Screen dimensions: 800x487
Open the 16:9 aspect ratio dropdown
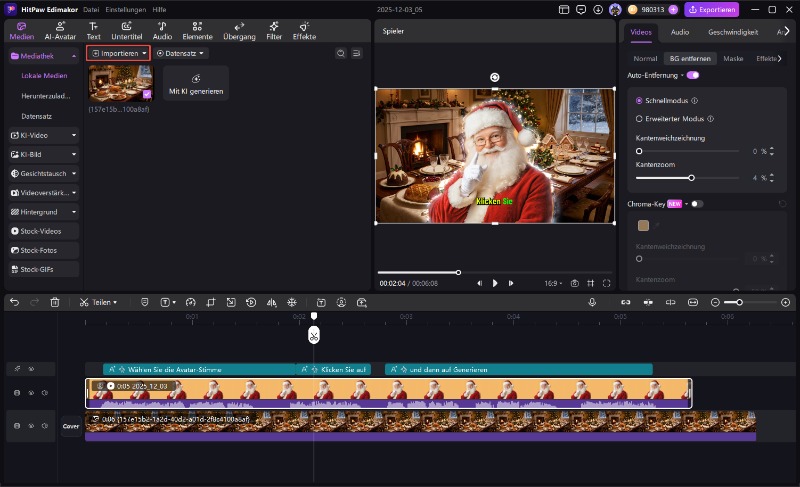pyautogui.click(x=553, y=283)
